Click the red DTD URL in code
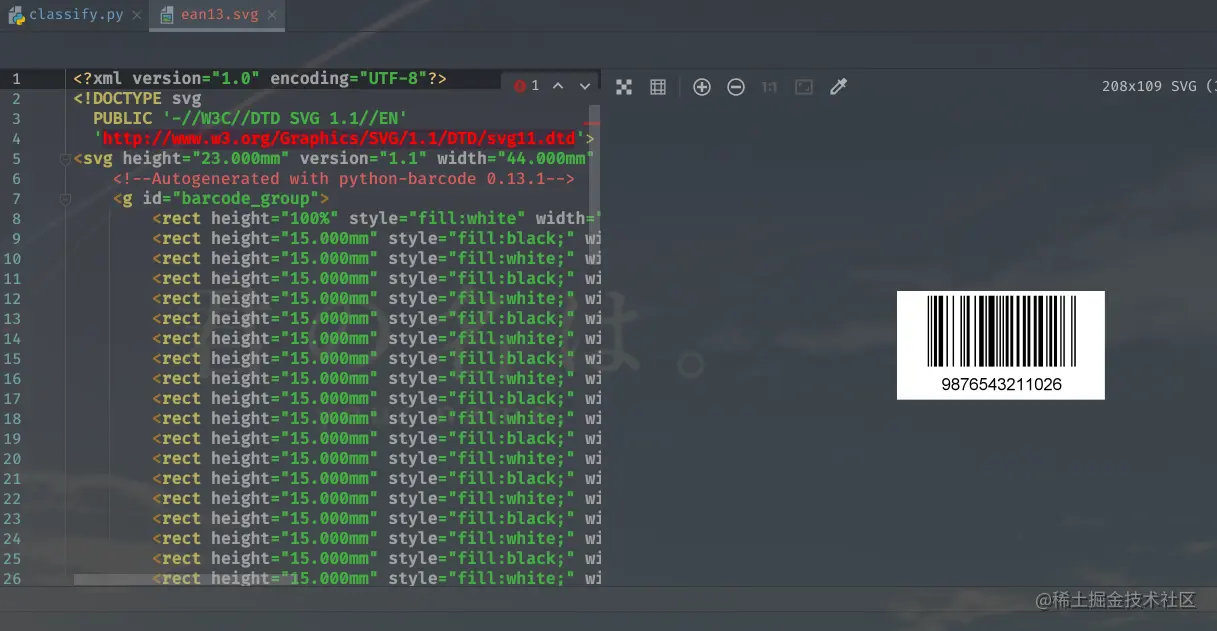 tap(340, 139)
